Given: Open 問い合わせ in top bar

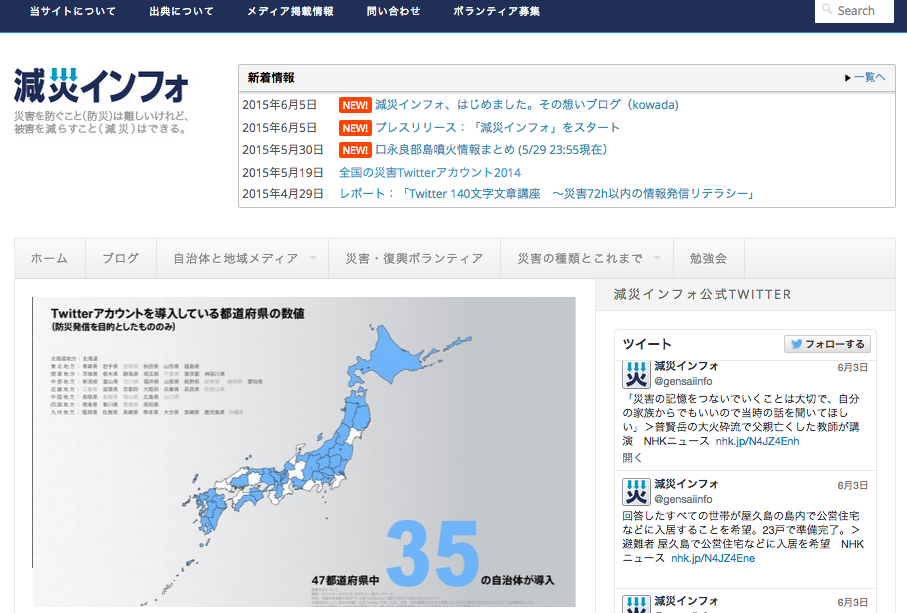Looking at the screenshot, I should [393, 11].
